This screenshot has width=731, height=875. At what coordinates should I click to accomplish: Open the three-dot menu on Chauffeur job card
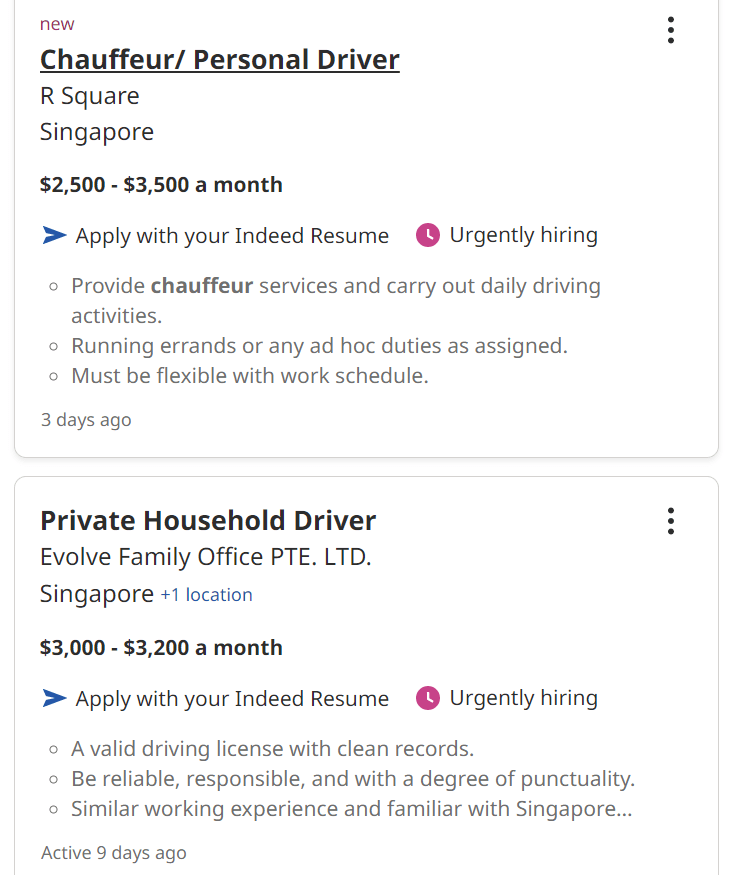point(670,30)
